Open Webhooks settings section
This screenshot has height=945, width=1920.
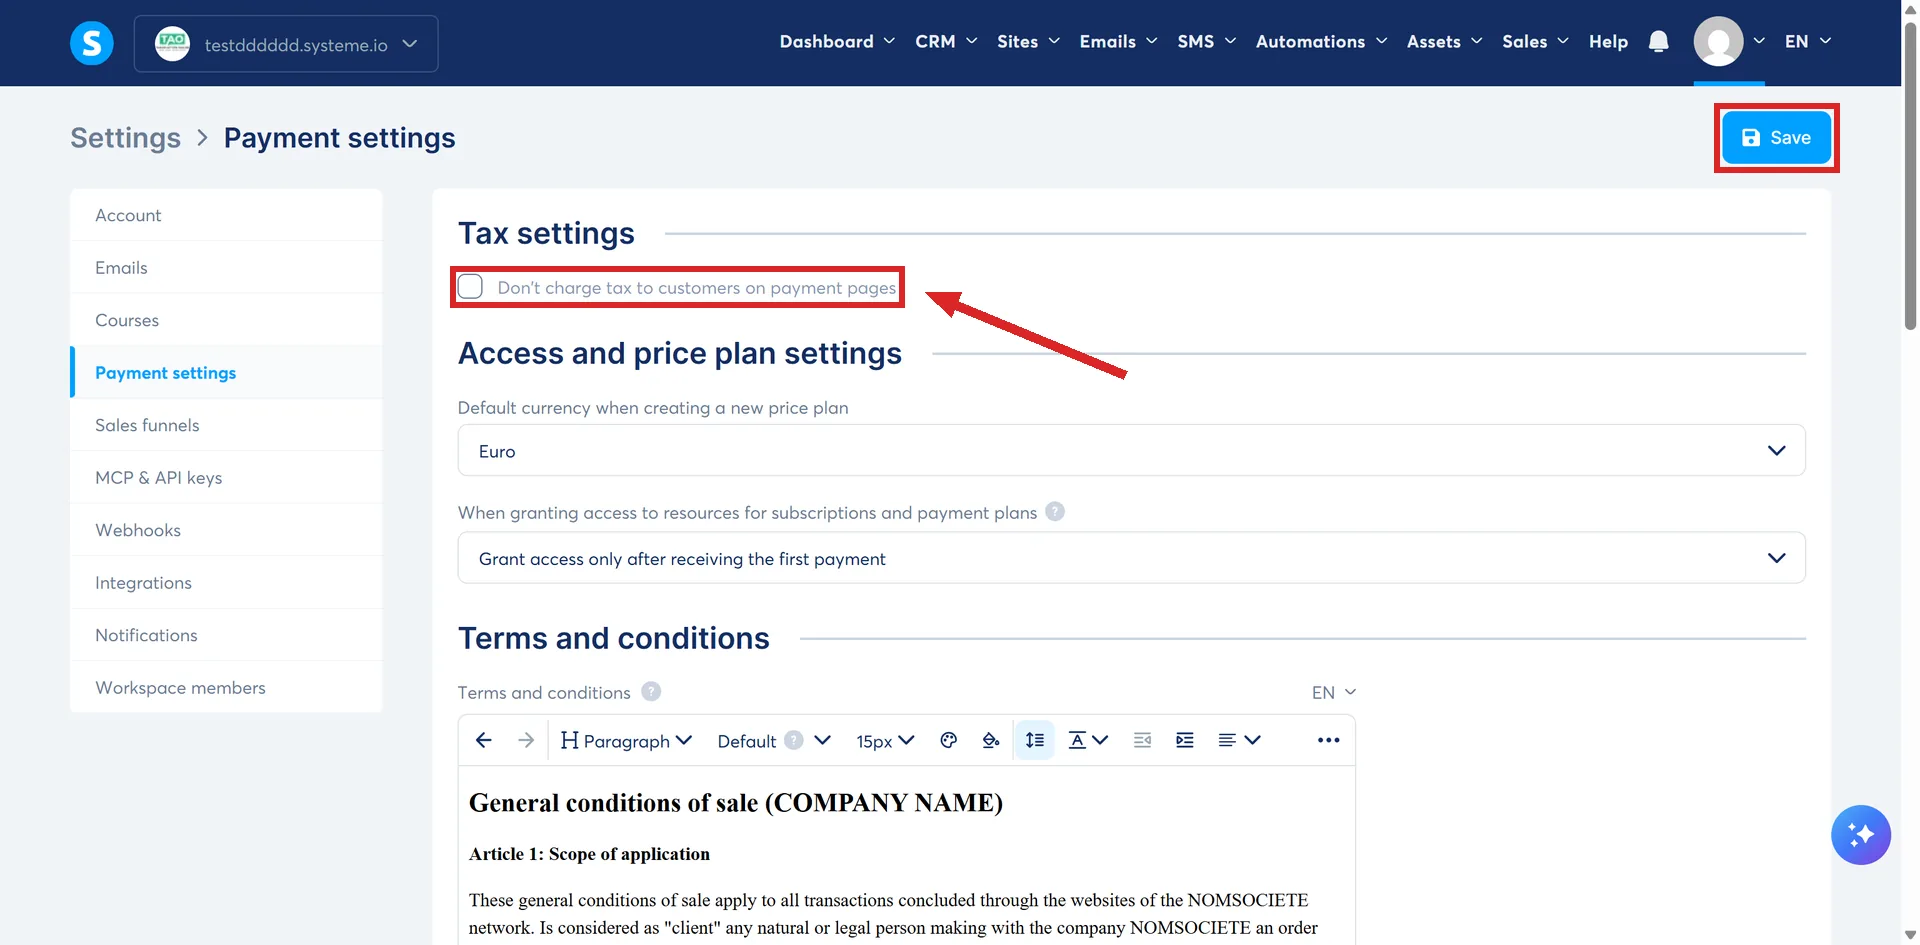click(x=226, y=530)
